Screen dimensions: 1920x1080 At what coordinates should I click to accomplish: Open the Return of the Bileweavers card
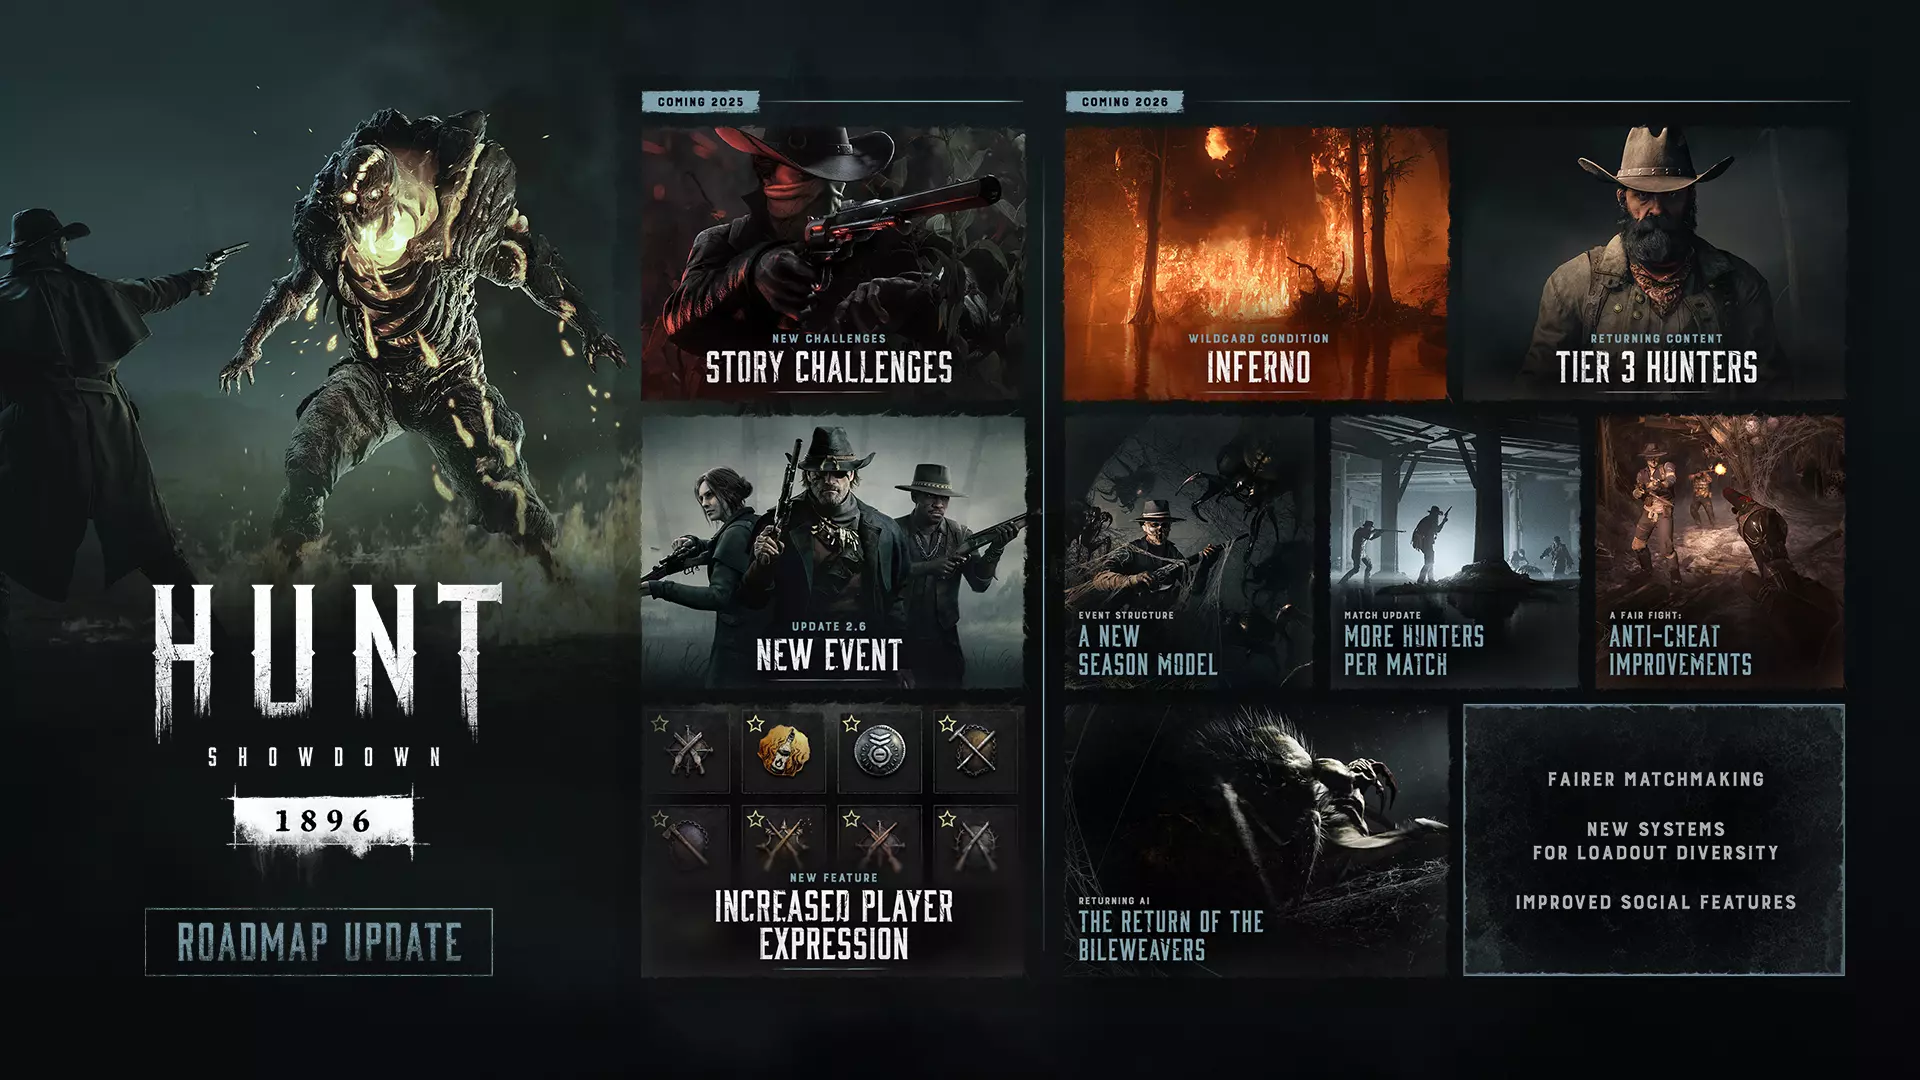click(x=1256, y=840)
